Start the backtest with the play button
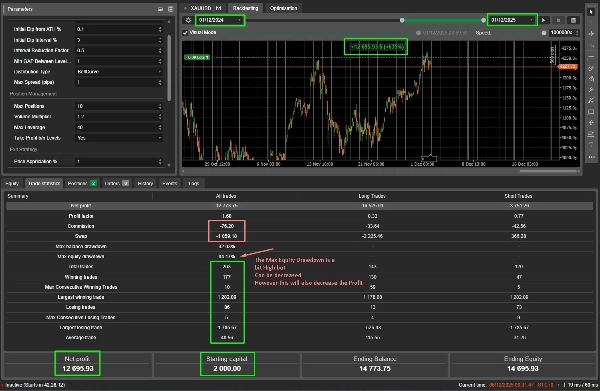 click(544, 20)
